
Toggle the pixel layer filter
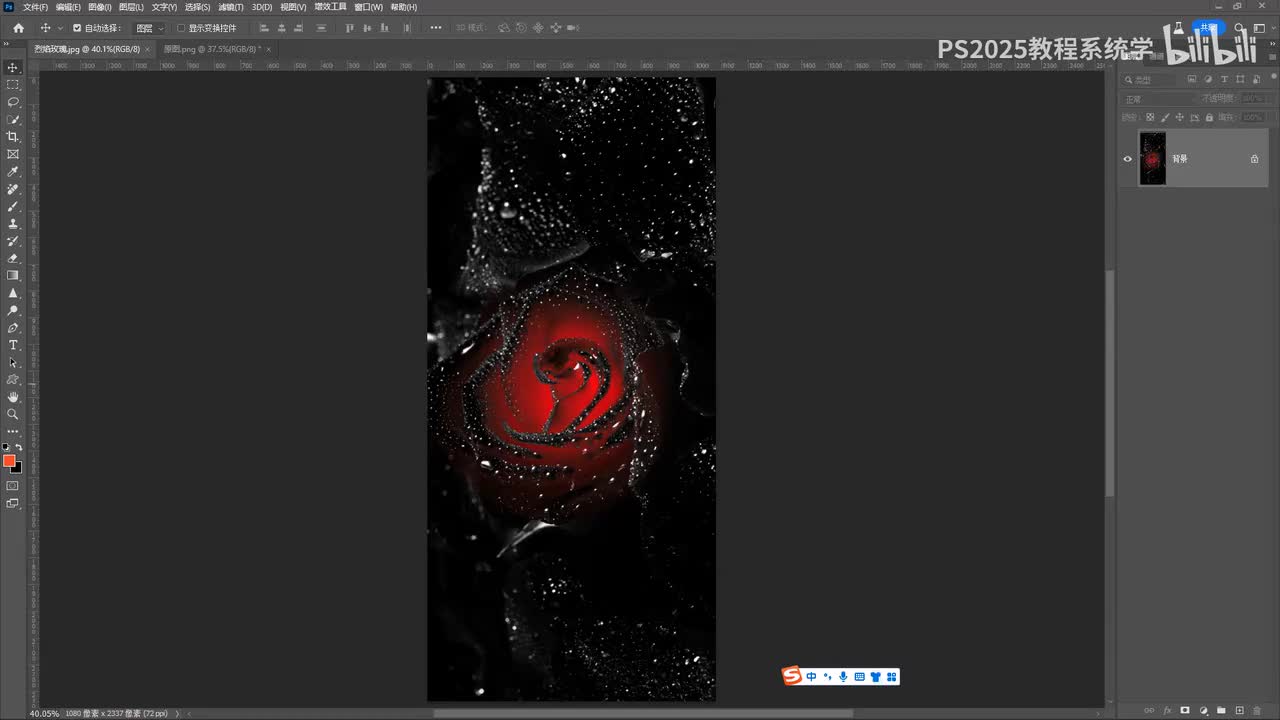(1192, 79)
